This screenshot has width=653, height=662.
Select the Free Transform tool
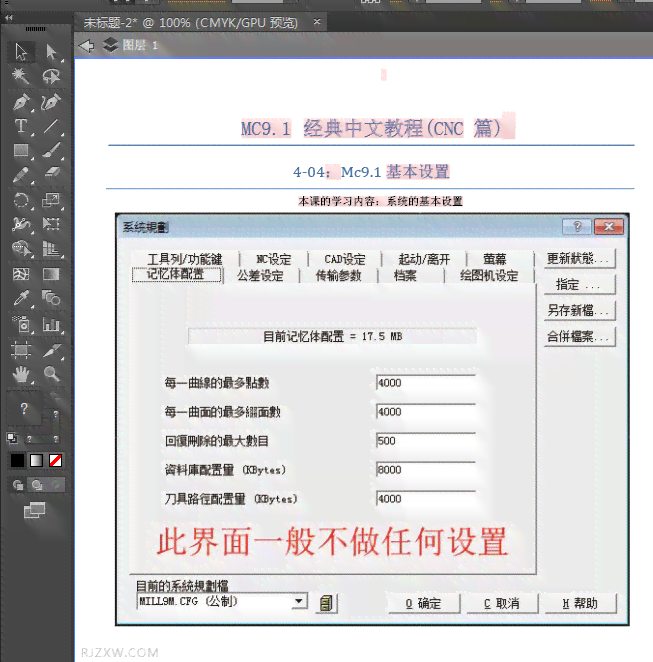coord(51,224)
